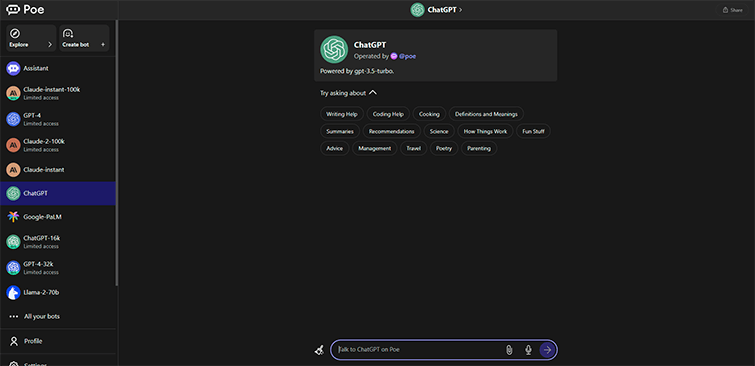Click the sidebar vertical scrollbar

[x=117, y=153]
